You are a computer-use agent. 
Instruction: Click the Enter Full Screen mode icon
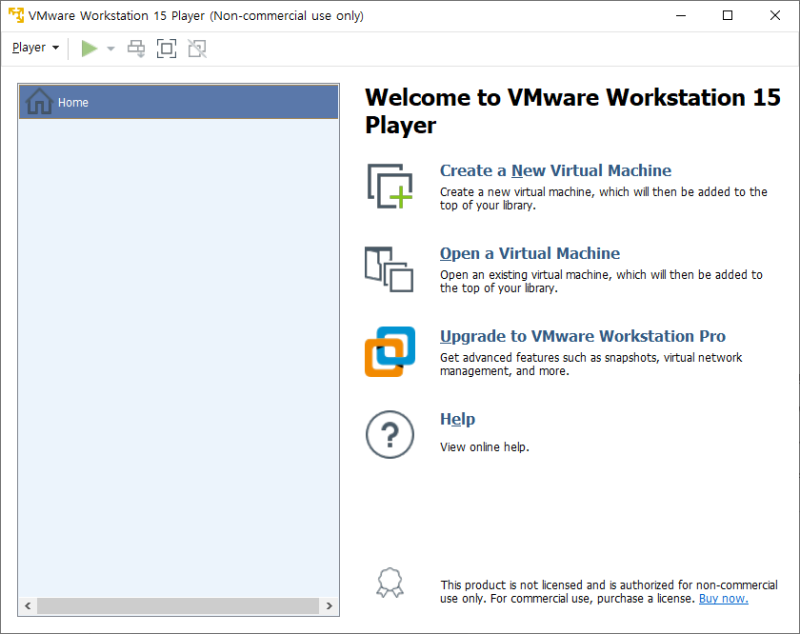(x=166, y=47)
